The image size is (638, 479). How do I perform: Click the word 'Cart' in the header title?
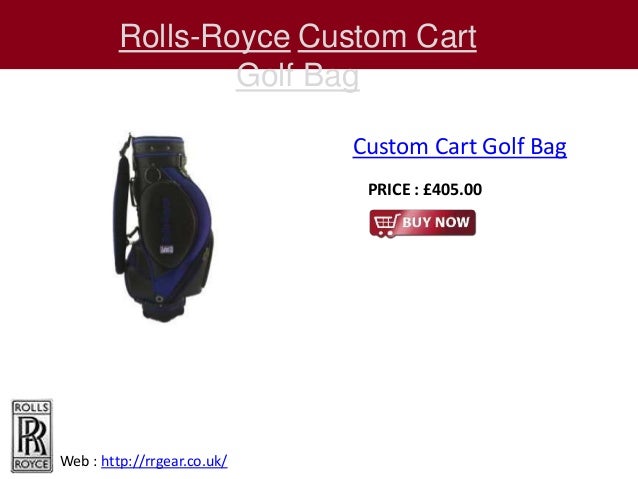pos(446,37)
